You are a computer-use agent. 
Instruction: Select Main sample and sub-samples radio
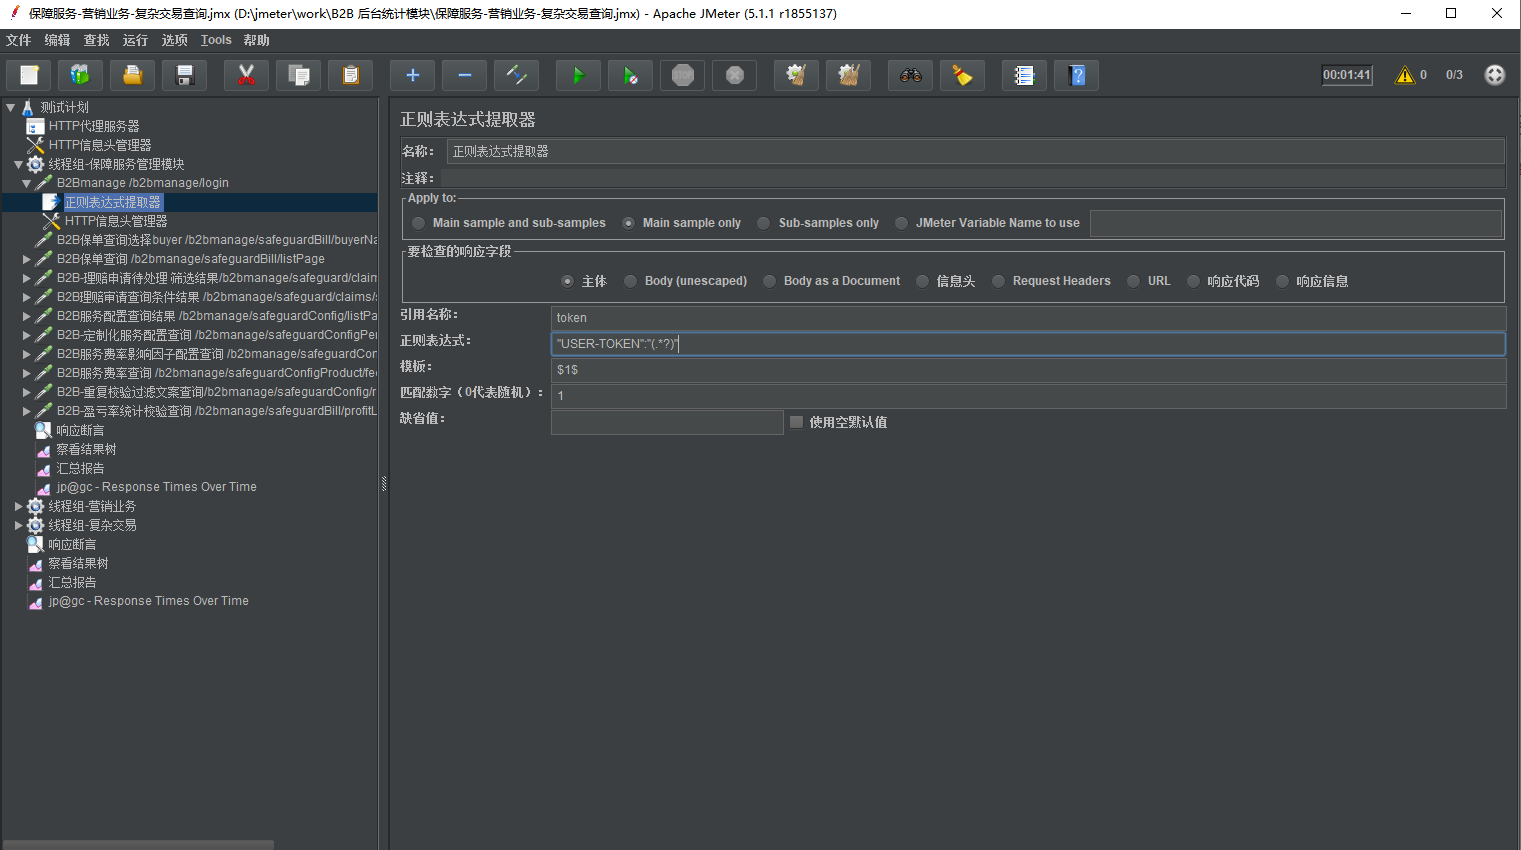pos(418,223)
